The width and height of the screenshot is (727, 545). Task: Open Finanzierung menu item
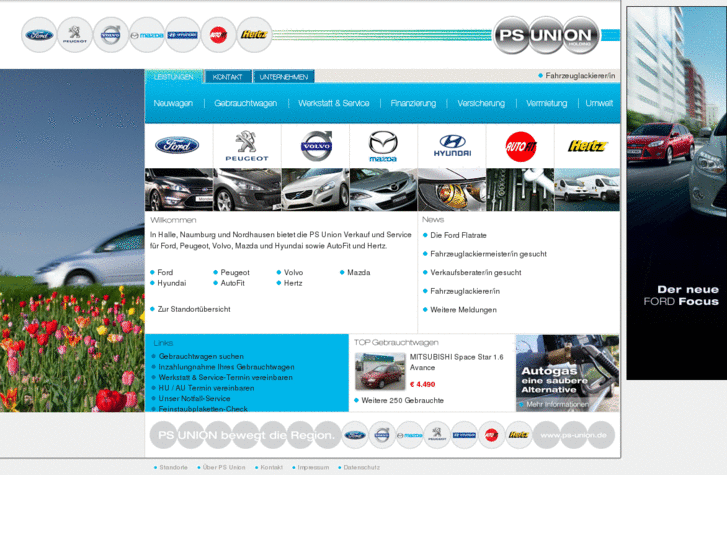click(x=413, y=103)
